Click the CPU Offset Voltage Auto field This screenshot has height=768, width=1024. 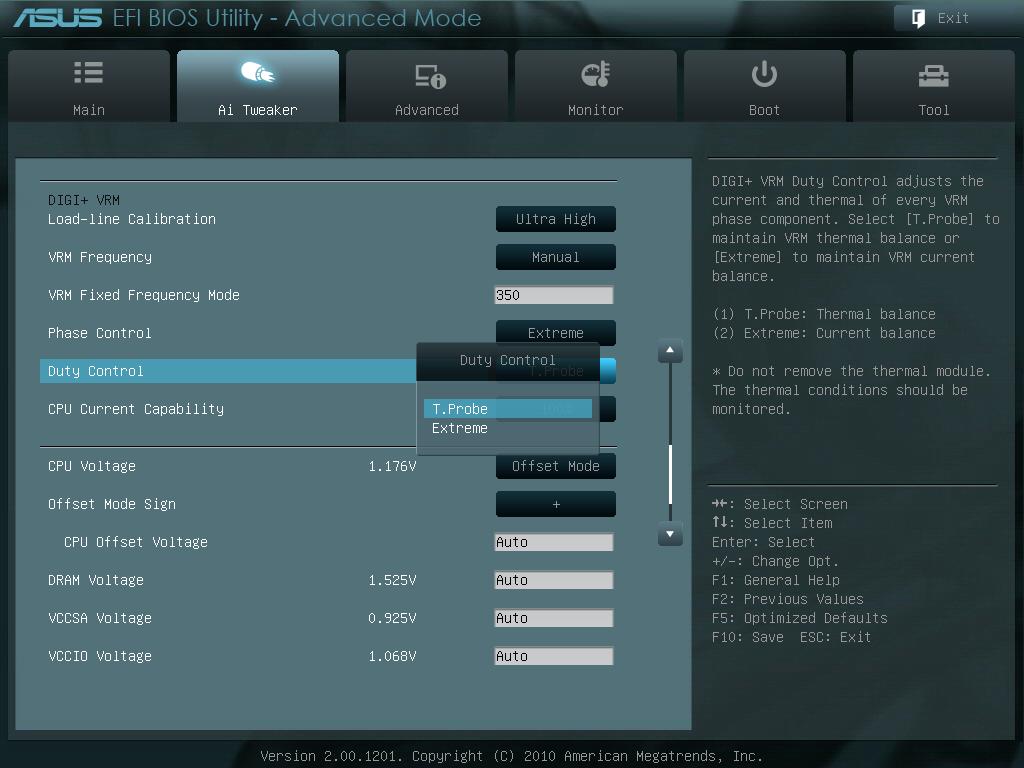tap(554, 542)
